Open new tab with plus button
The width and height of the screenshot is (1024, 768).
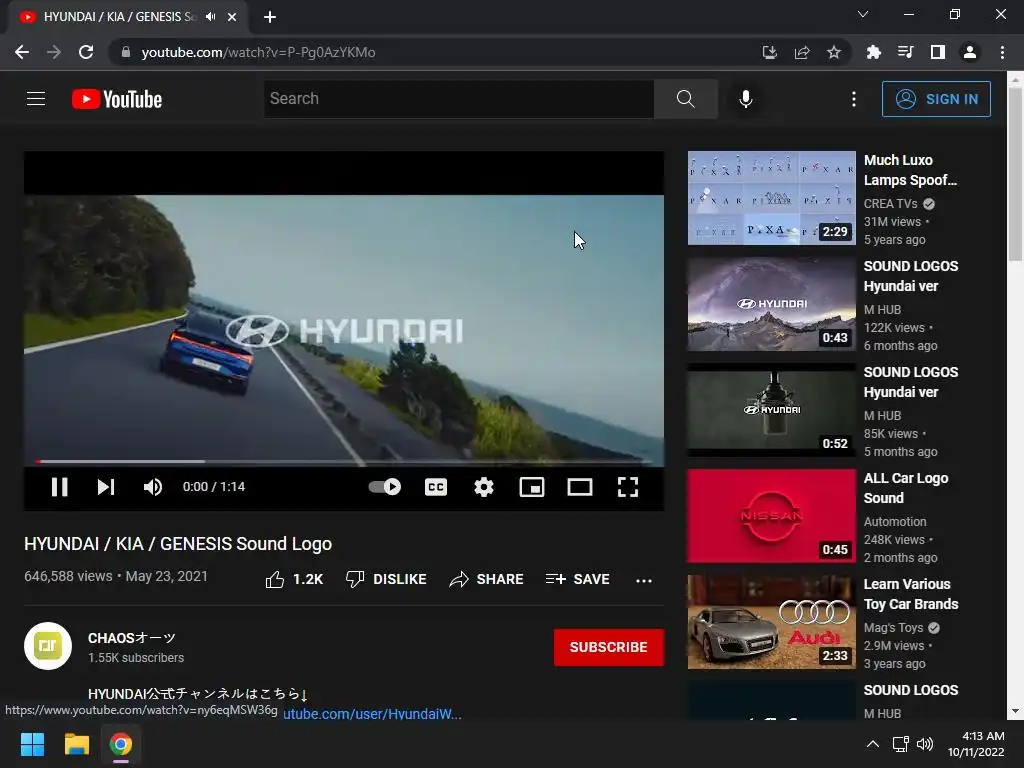[270, 17]
